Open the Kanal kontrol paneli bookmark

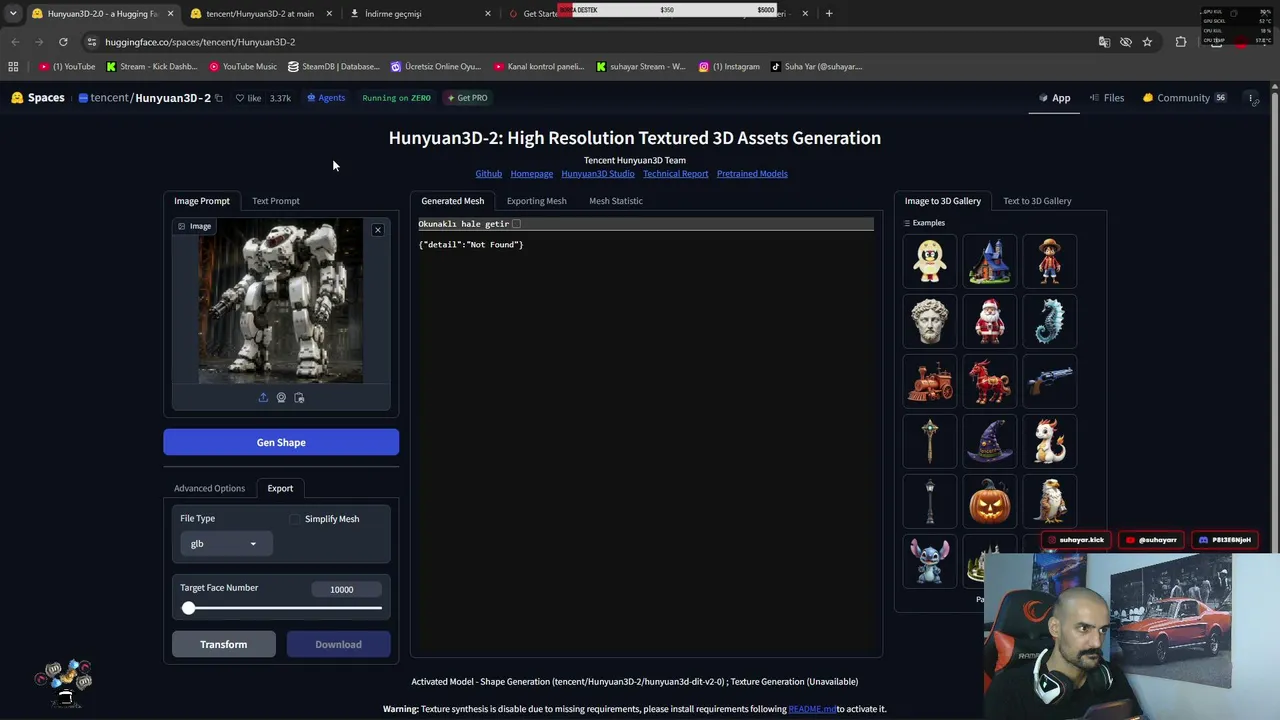(x=539, y=67)
